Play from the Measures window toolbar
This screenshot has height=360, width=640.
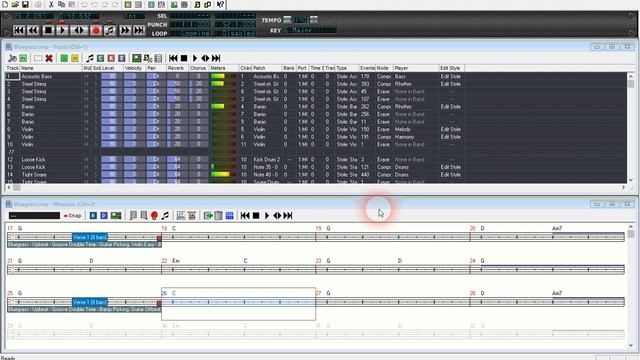click(267, 216)
